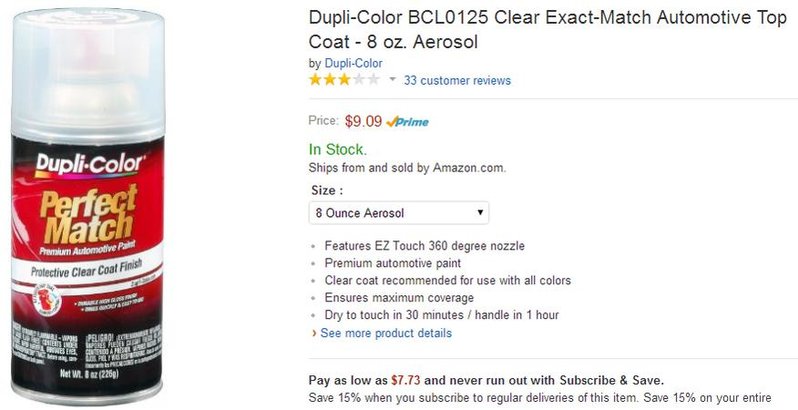Image resolution: width=798 pixels, height=410 pixels.
Task: Expand See more product details
Action: point(386,333)
